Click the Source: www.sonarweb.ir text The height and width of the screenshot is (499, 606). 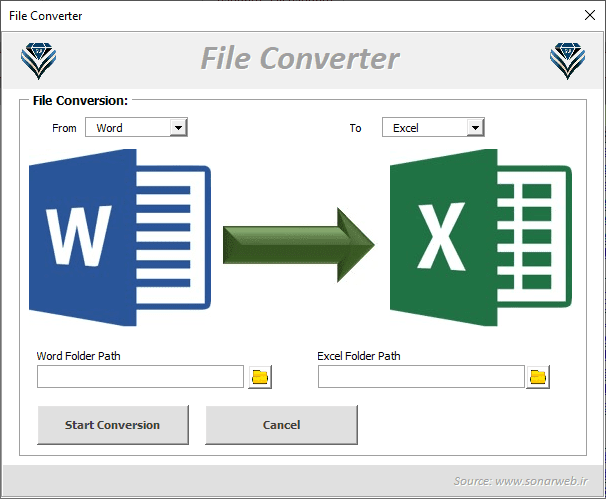[521, 481]
